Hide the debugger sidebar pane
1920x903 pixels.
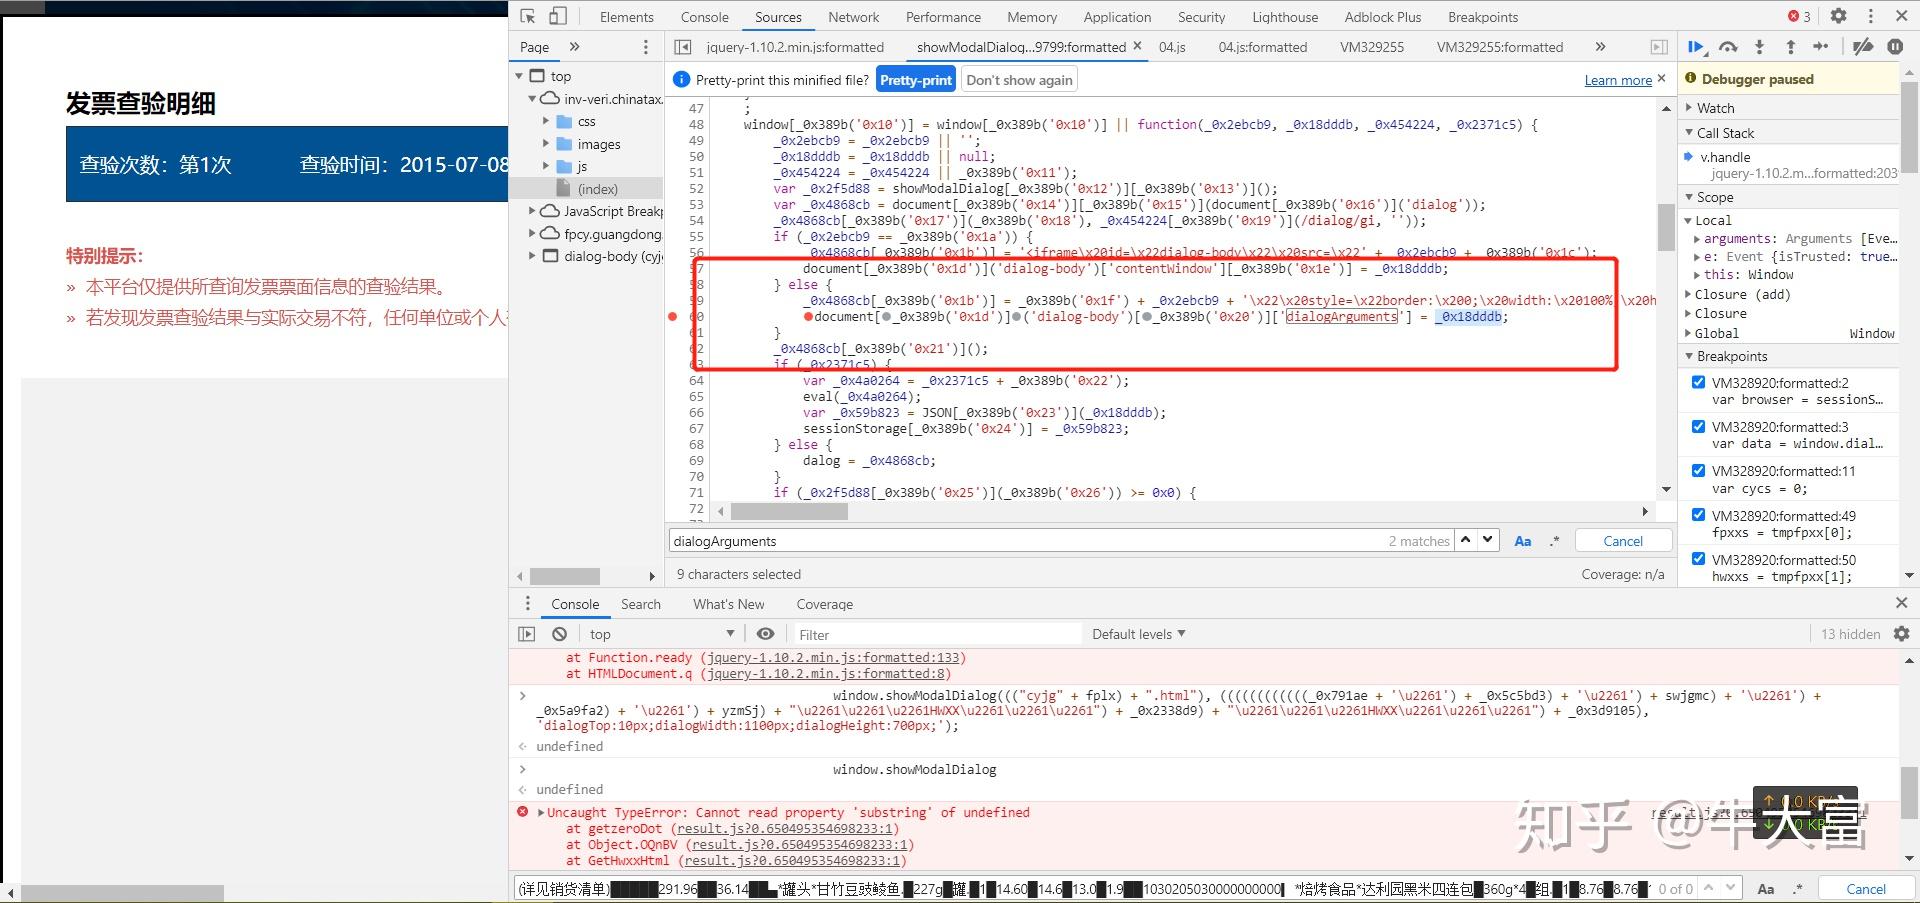coord(1659,47)
